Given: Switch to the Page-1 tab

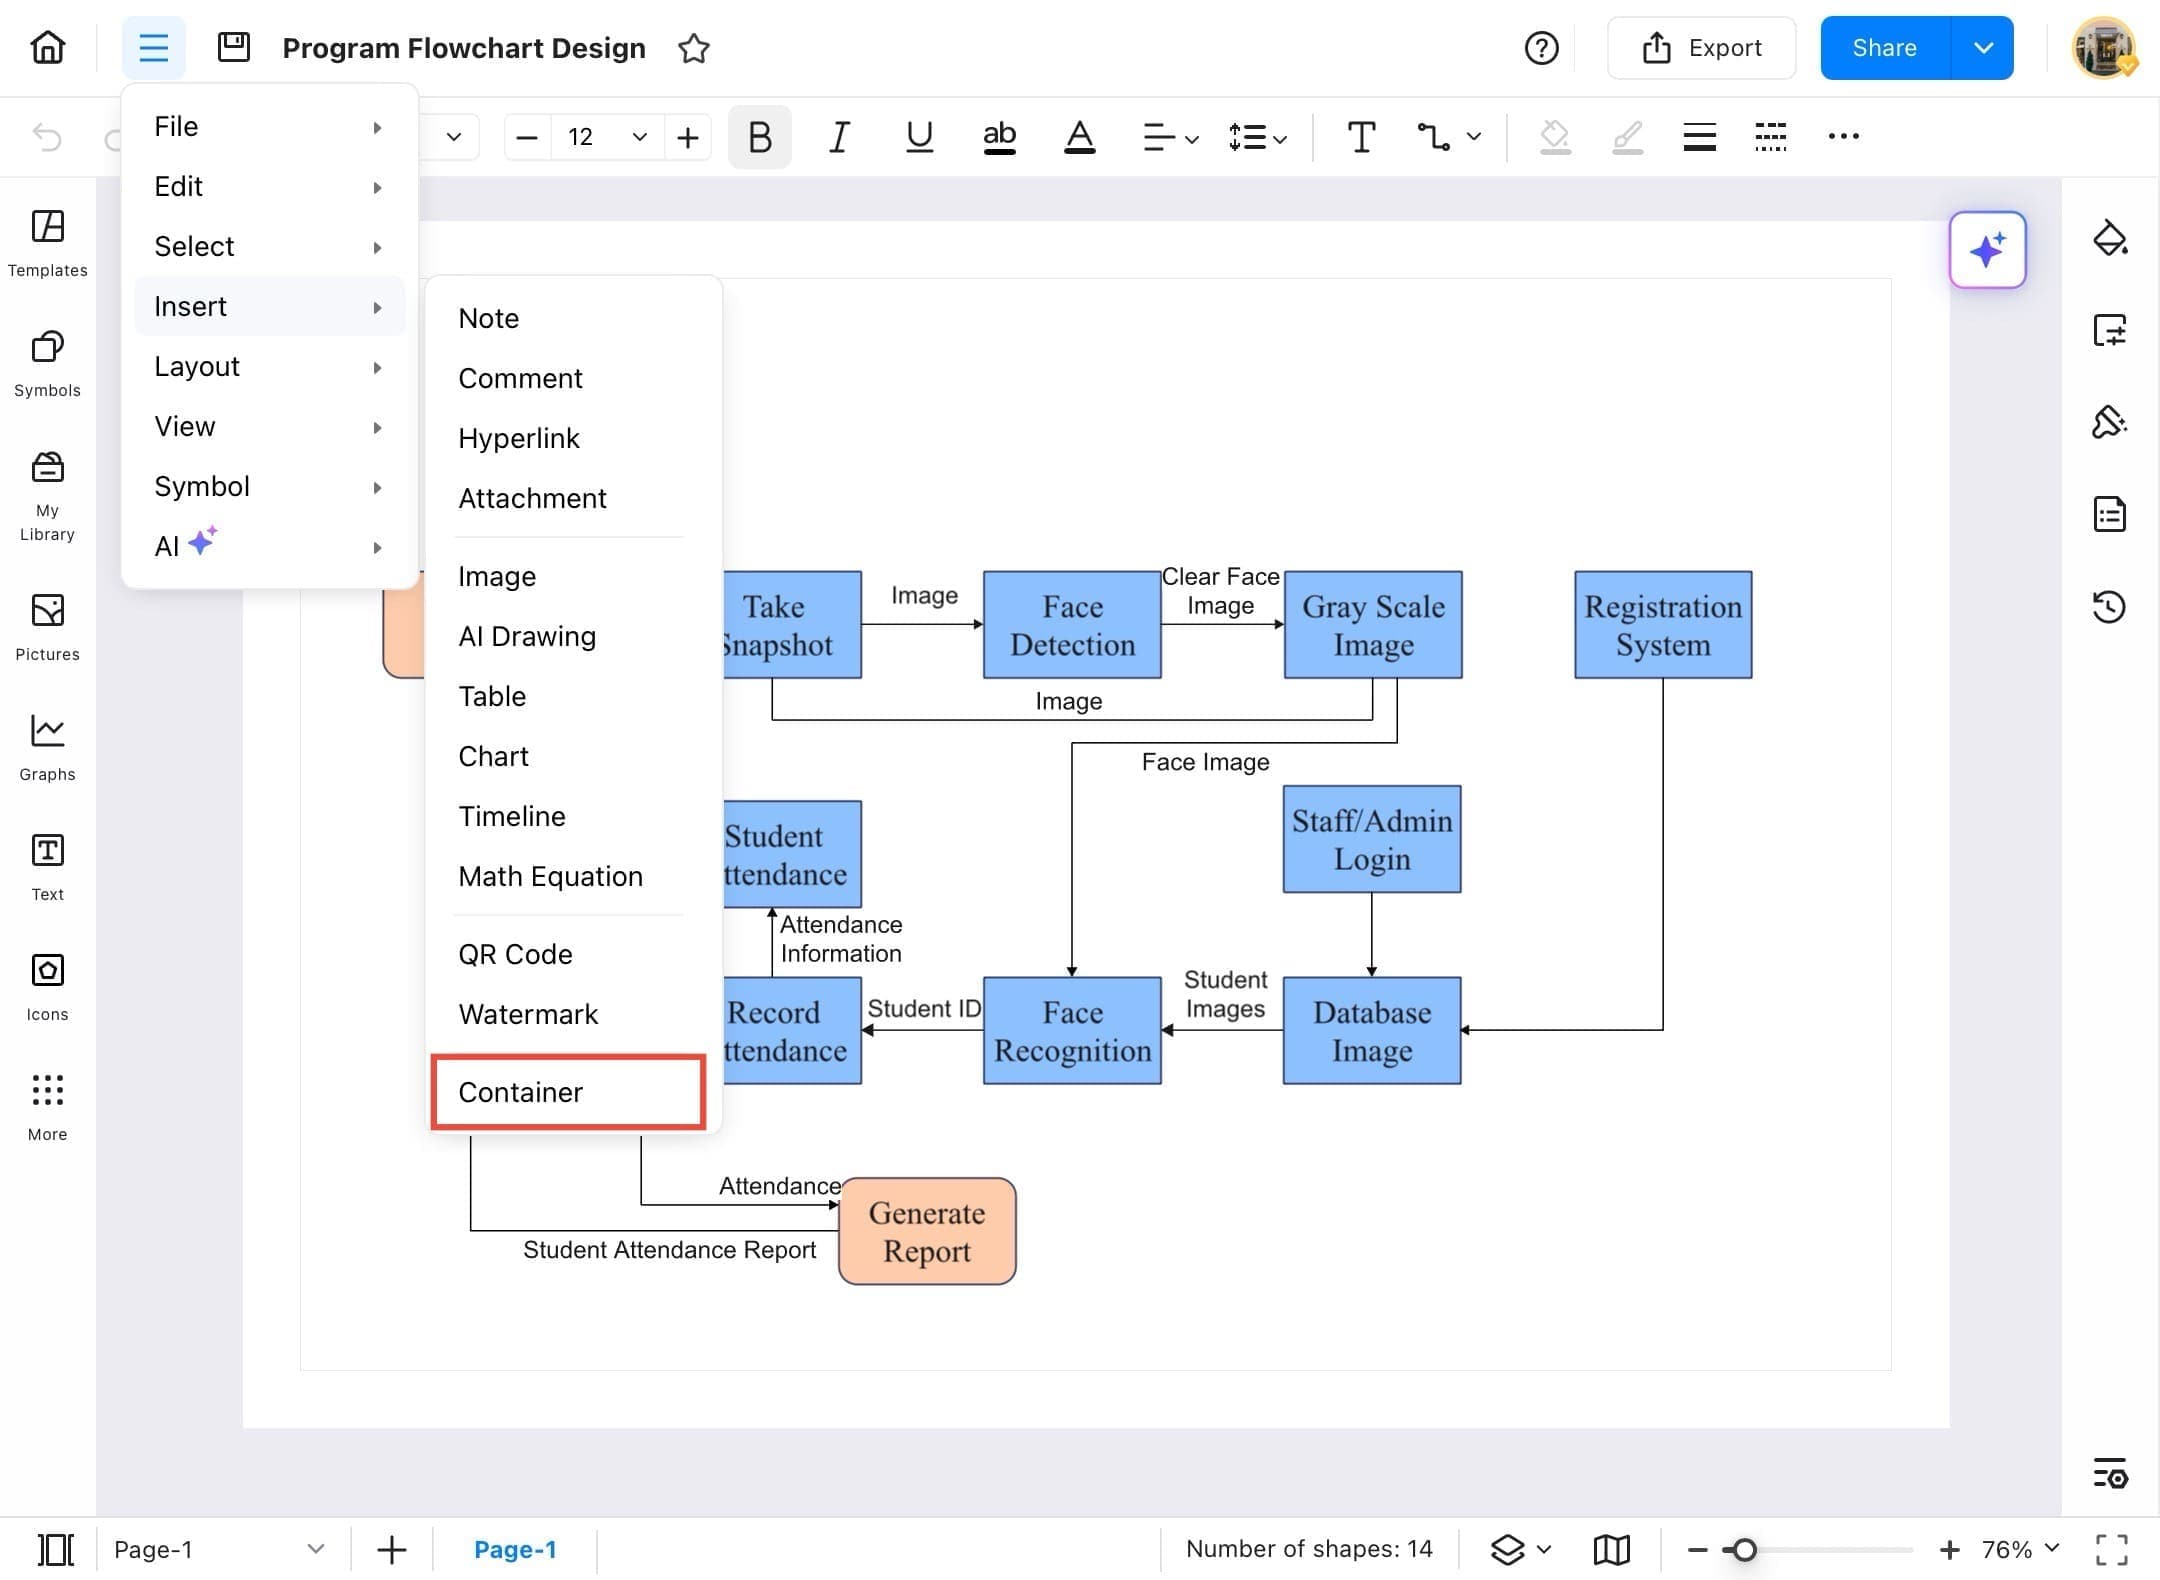Looking at the screenshot, I should click(514, 1549).
